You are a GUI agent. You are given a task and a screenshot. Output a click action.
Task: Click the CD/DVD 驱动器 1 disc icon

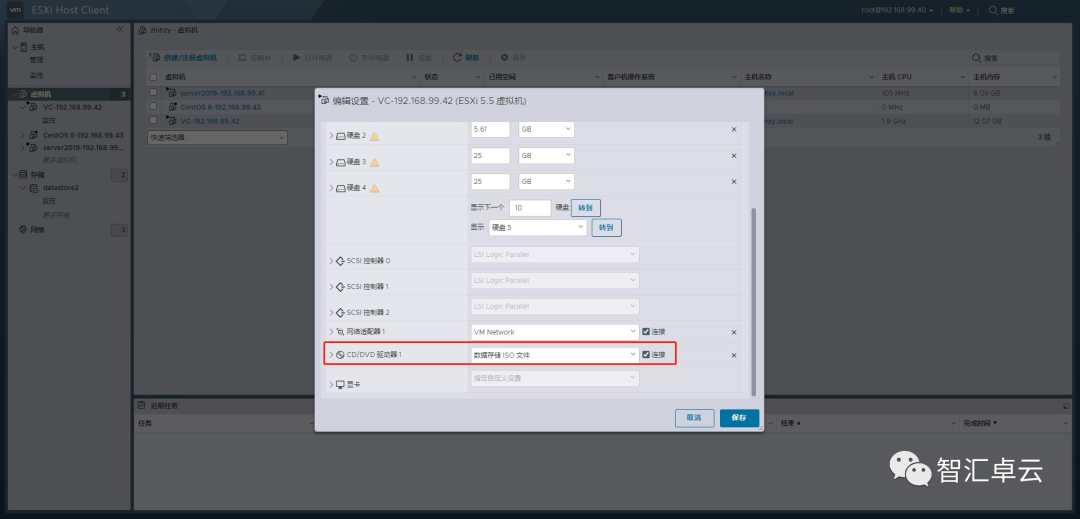tap(340, 354)
